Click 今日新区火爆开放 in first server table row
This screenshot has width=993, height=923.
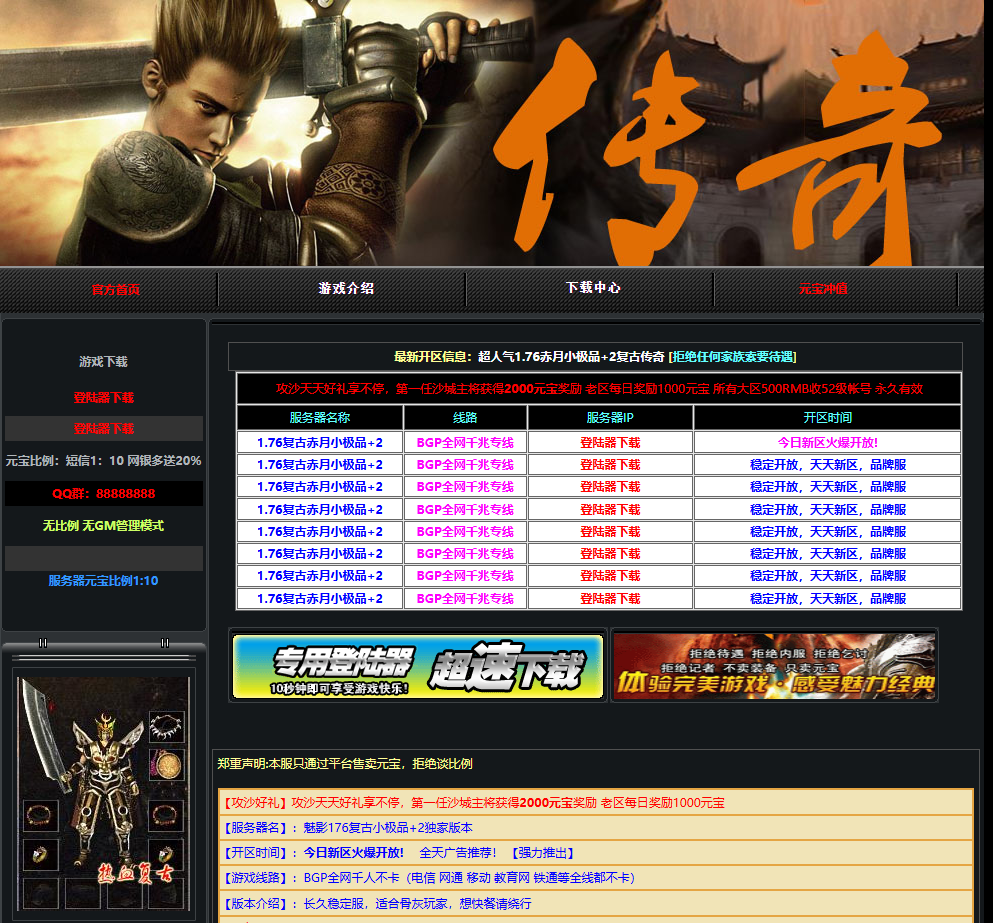(827, 442)
